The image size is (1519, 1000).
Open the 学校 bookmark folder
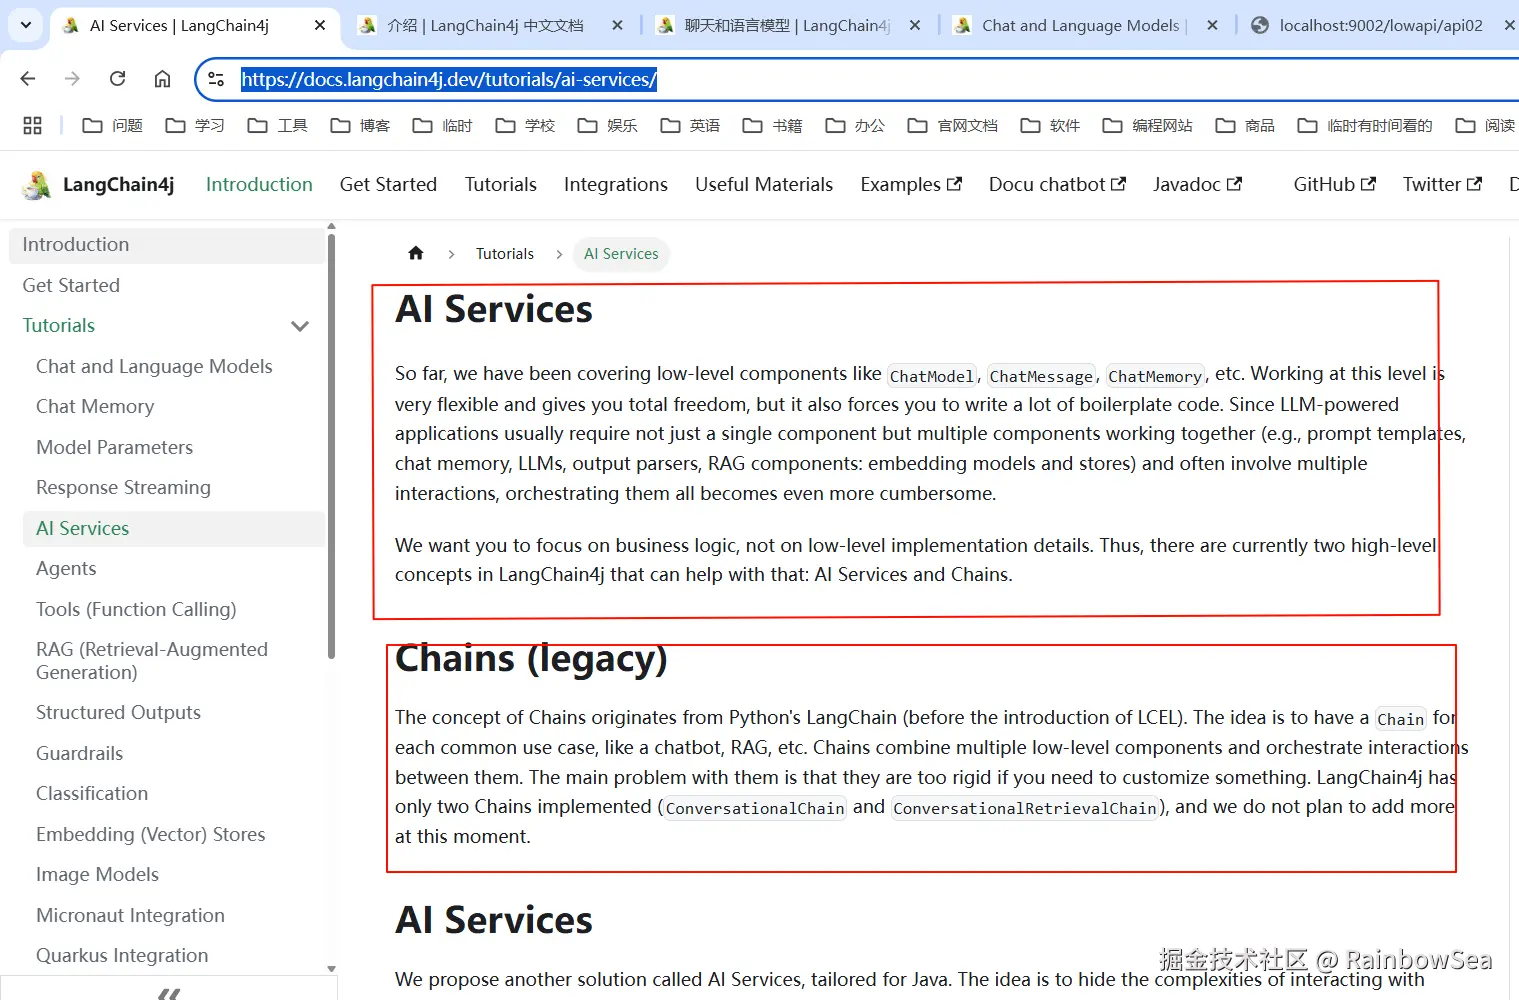click(525, 125)
